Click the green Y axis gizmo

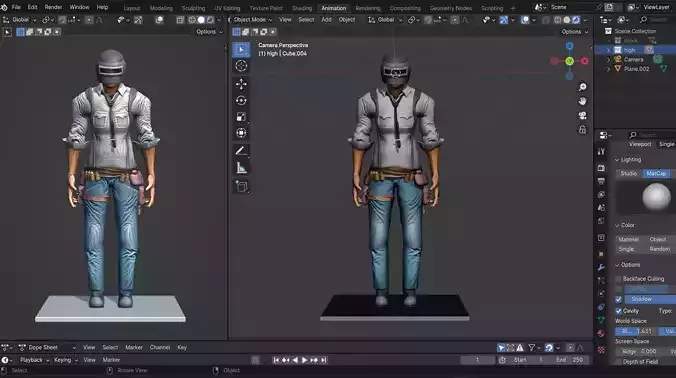point(570,61)
